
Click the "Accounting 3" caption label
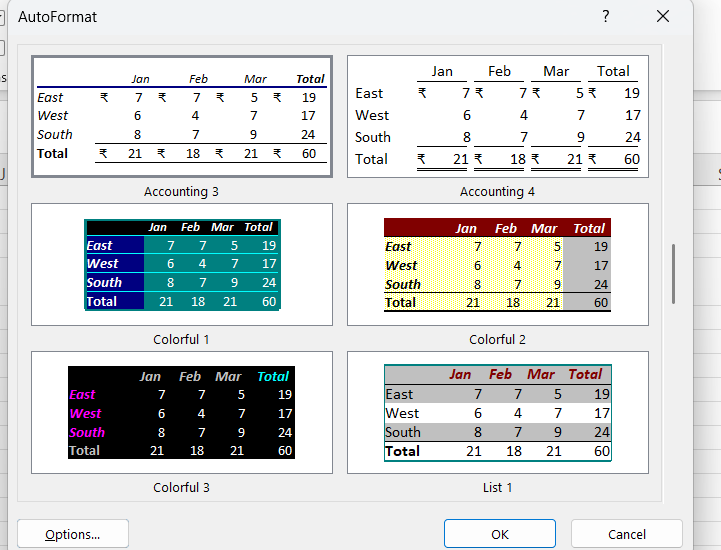coord(181,191)
